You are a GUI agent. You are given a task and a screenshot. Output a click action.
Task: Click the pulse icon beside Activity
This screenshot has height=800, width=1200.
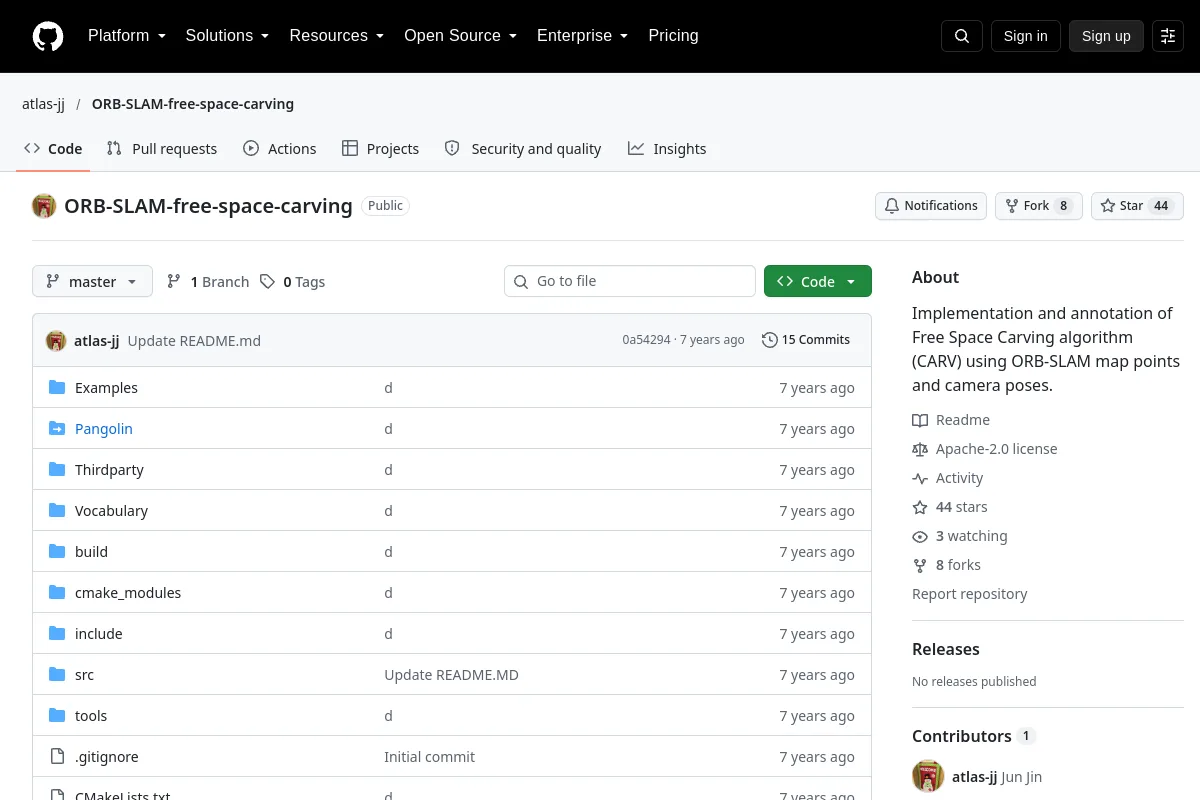click(920, 479)
